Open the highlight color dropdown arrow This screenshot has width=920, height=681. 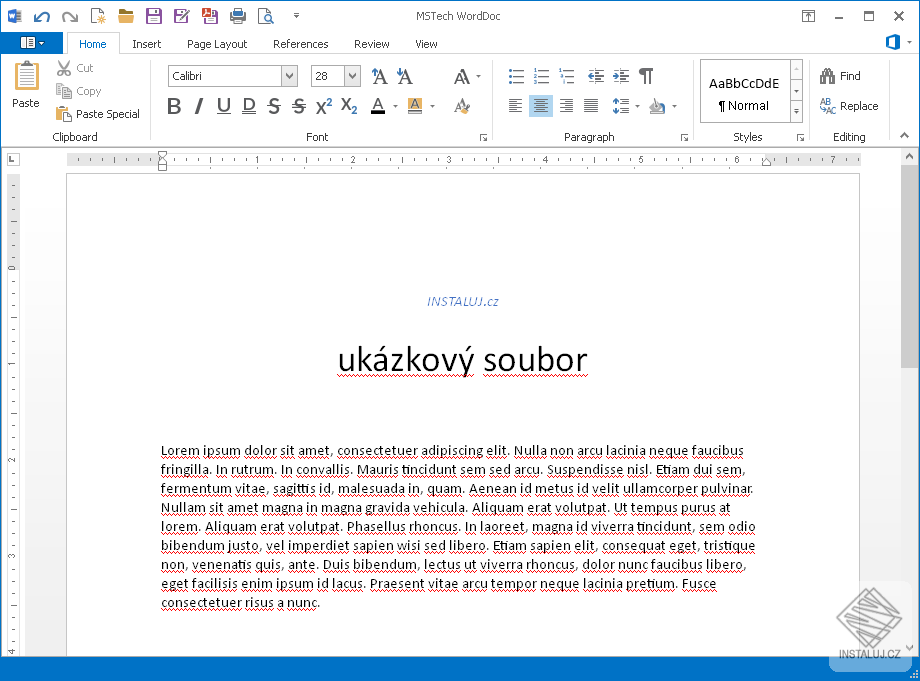pos(432,107)
